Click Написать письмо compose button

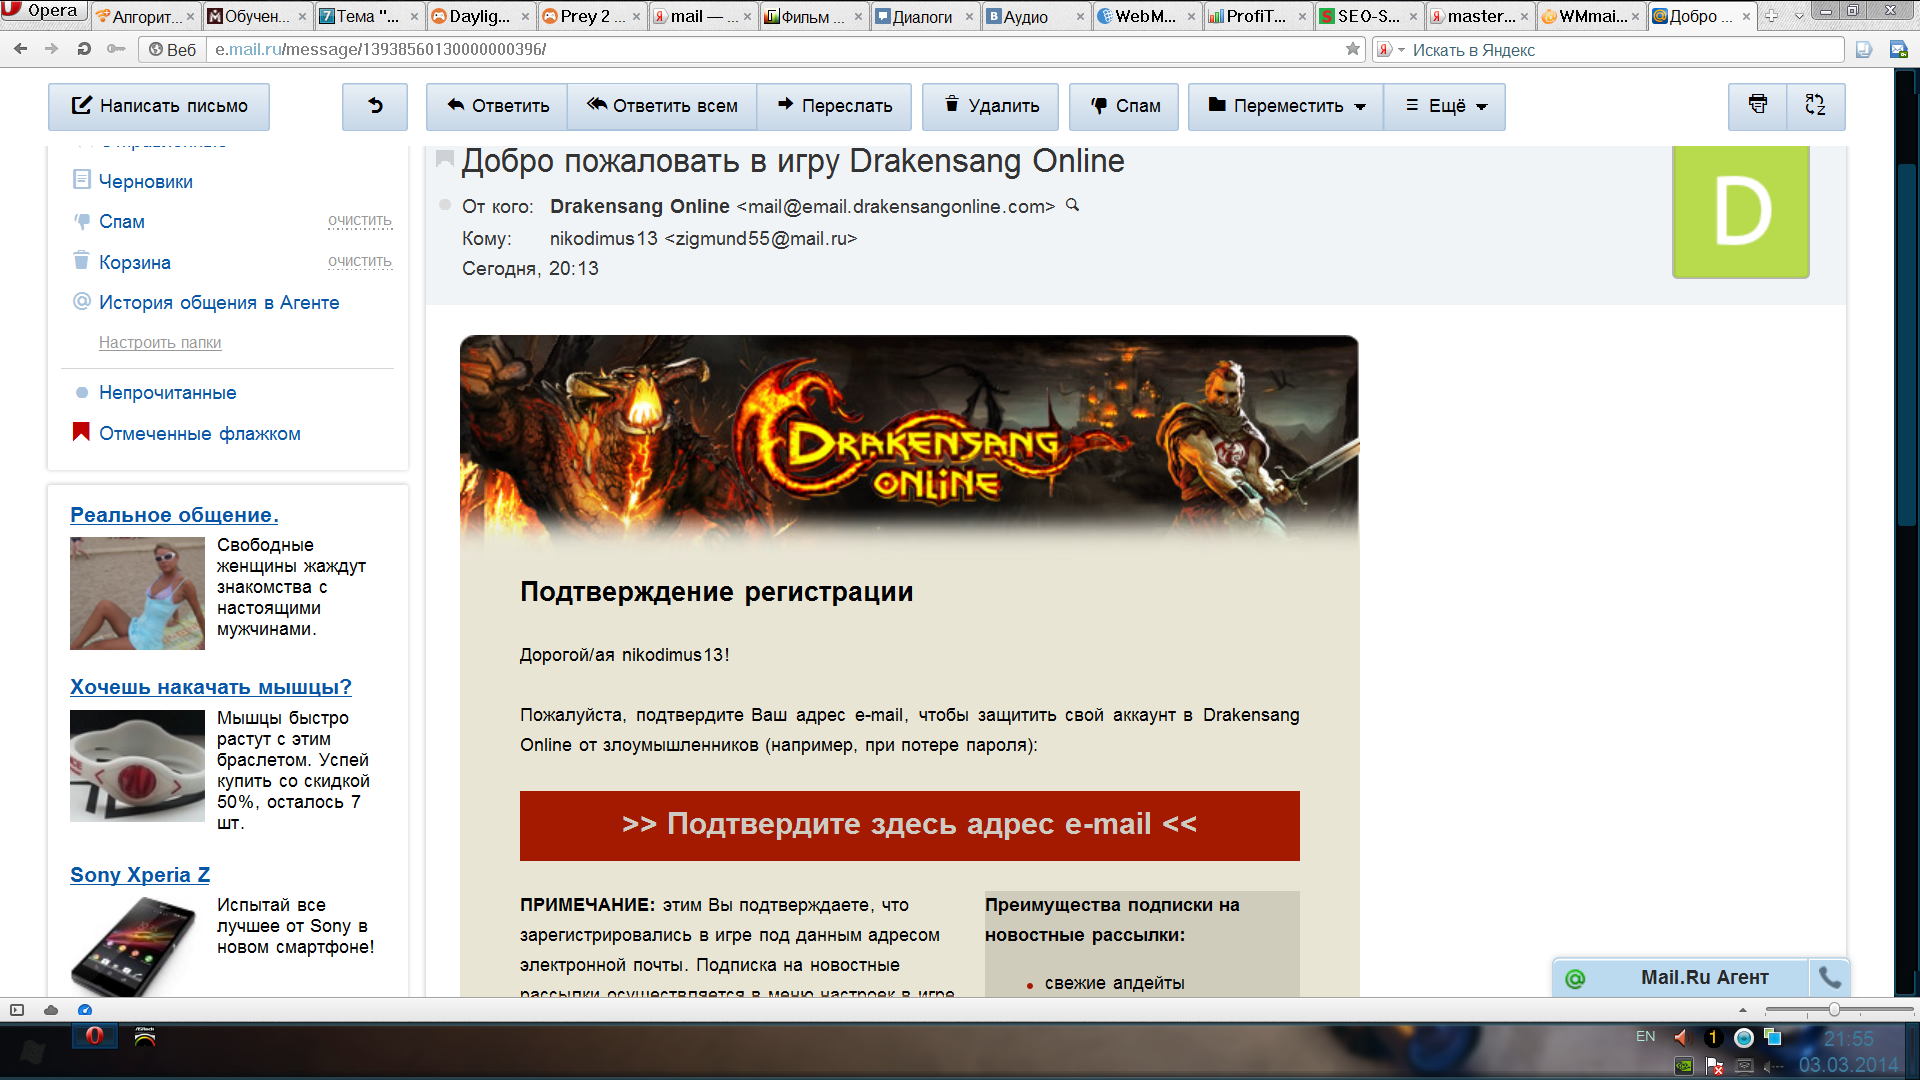tap(159, 106)
